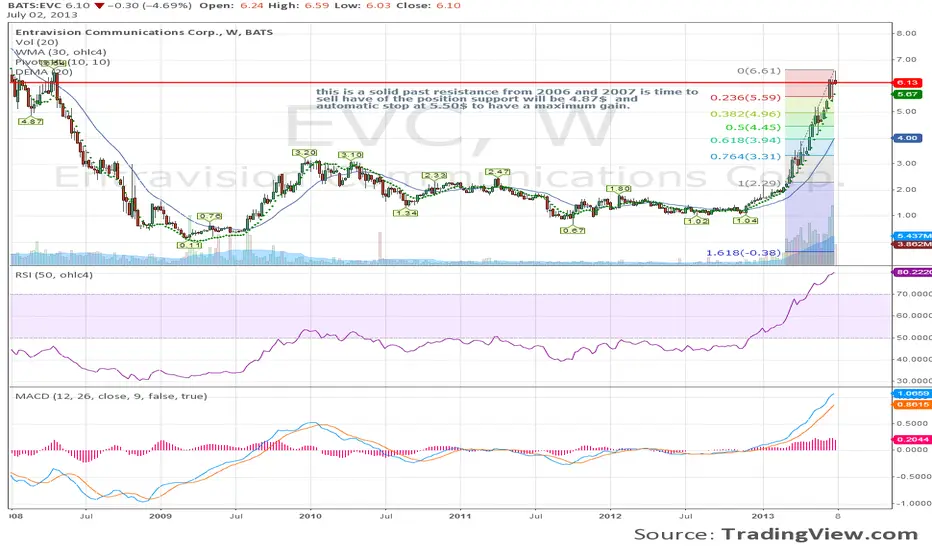Click 2013 on the time axis
This screenshot has width=932, height=550.
point(763,516)
